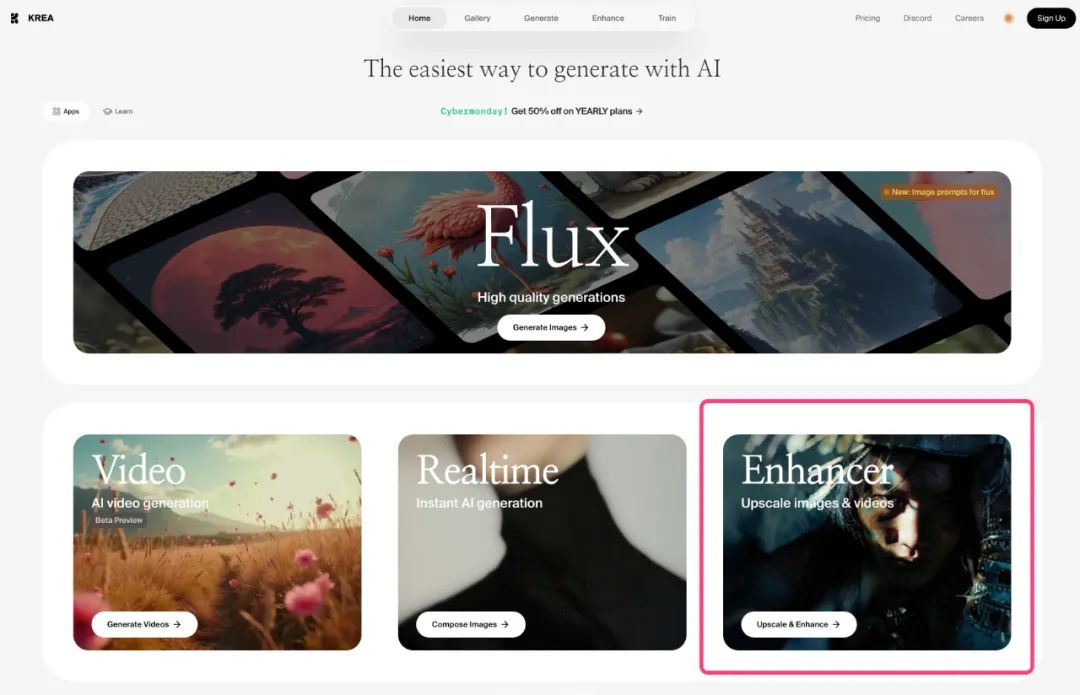
Task: Click the Generate Videos button
Action: click(x=144, y=624)
